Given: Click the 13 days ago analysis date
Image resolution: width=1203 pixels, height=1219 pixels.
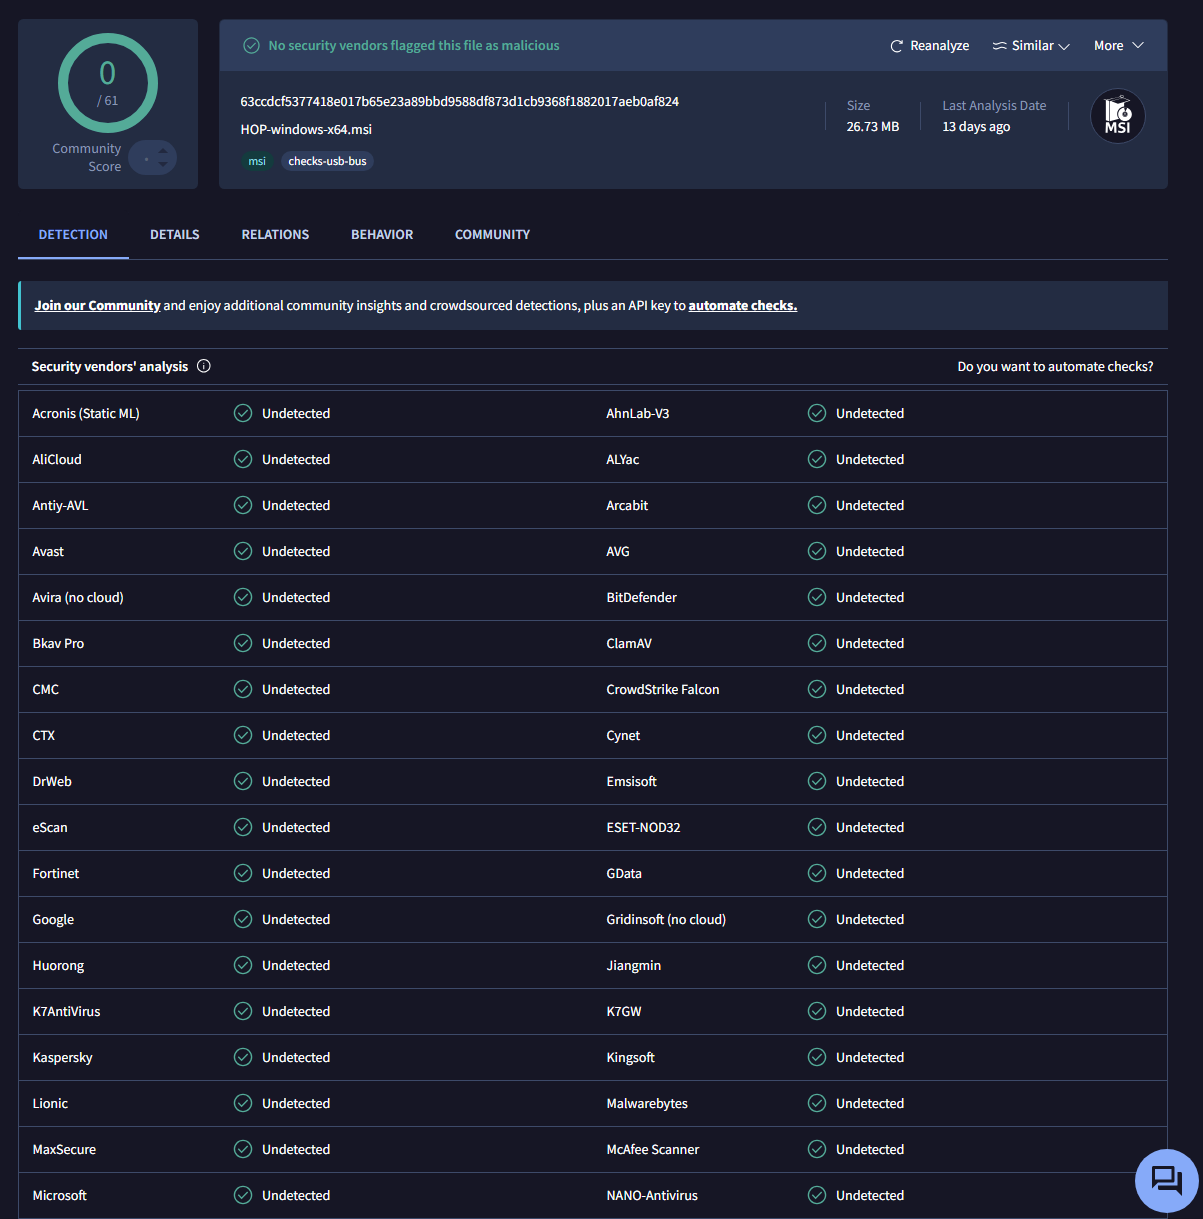Looking at the screenshot, I should (x=976, y=127).
